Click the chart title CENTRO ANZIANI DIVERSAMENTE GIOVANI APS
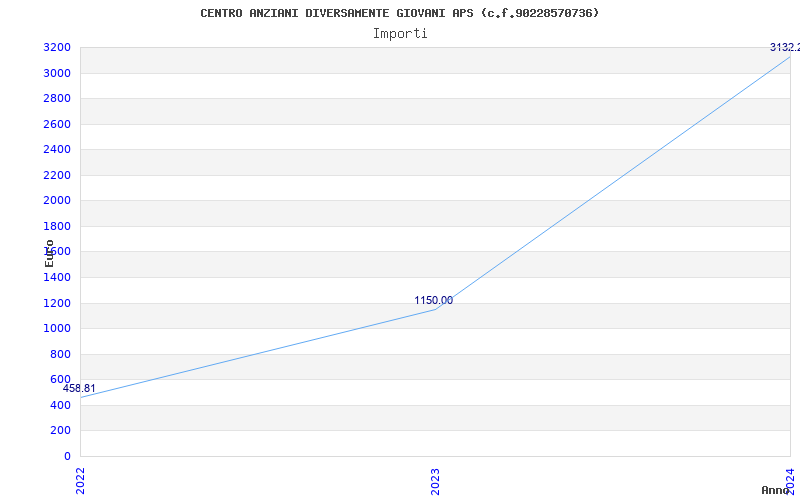 coord(399,13)
